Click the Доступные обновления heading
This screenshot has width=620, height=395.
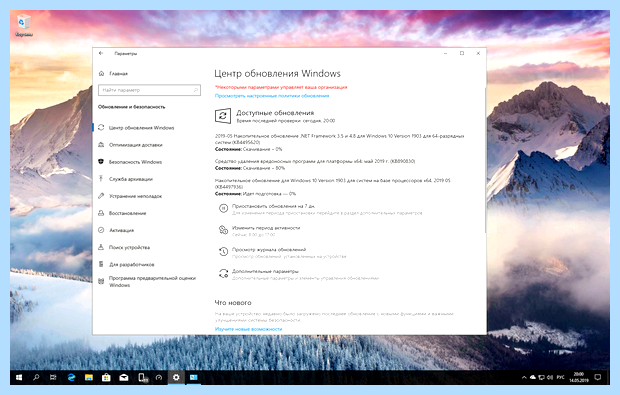tap(275, 113)
